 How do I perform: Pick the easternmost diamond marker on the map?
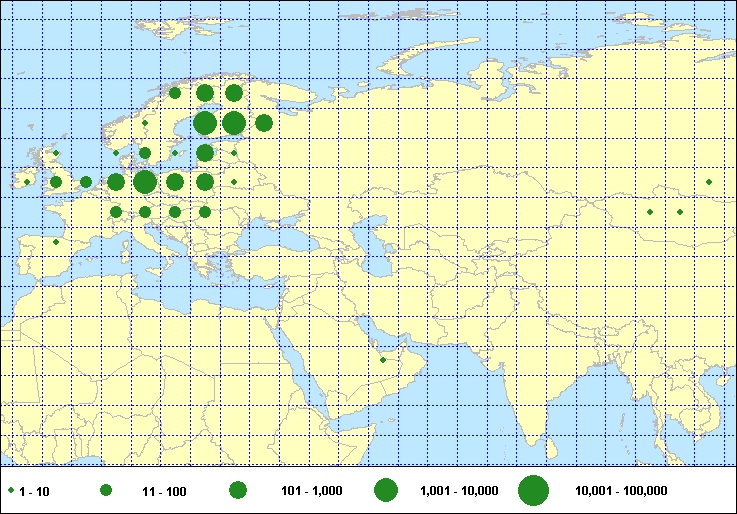coord(709,182)
